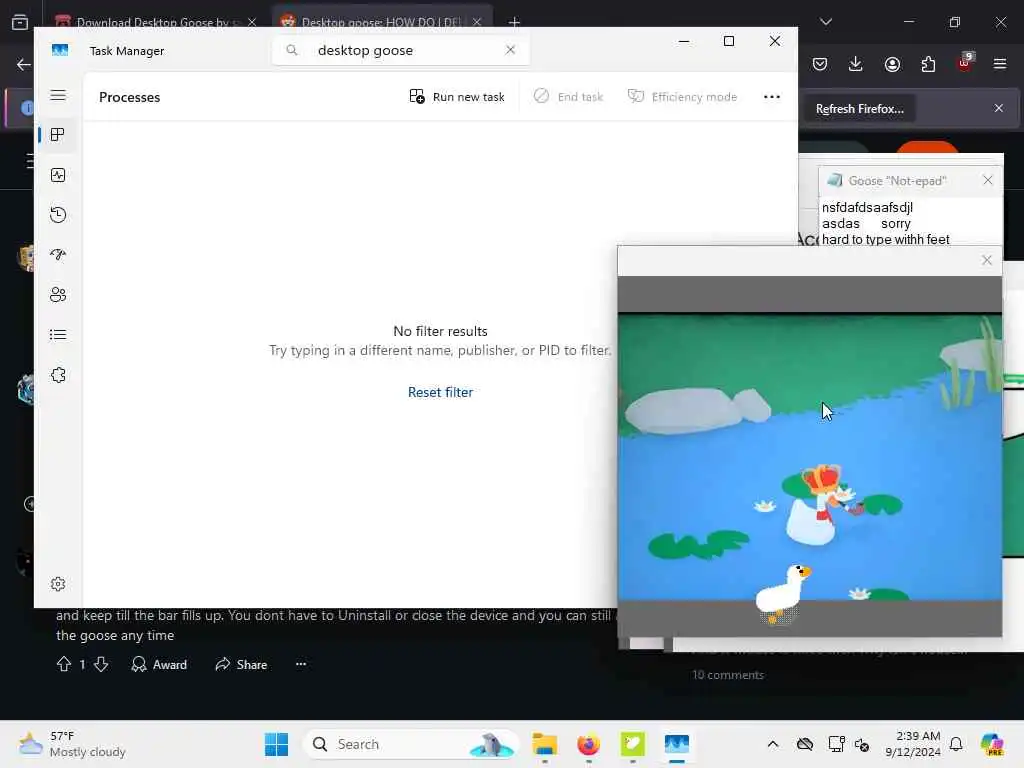The height and width of the screenshot is (768, 1024).
Task: Open notifications bell in taskbar
Action: click(956, 744)
